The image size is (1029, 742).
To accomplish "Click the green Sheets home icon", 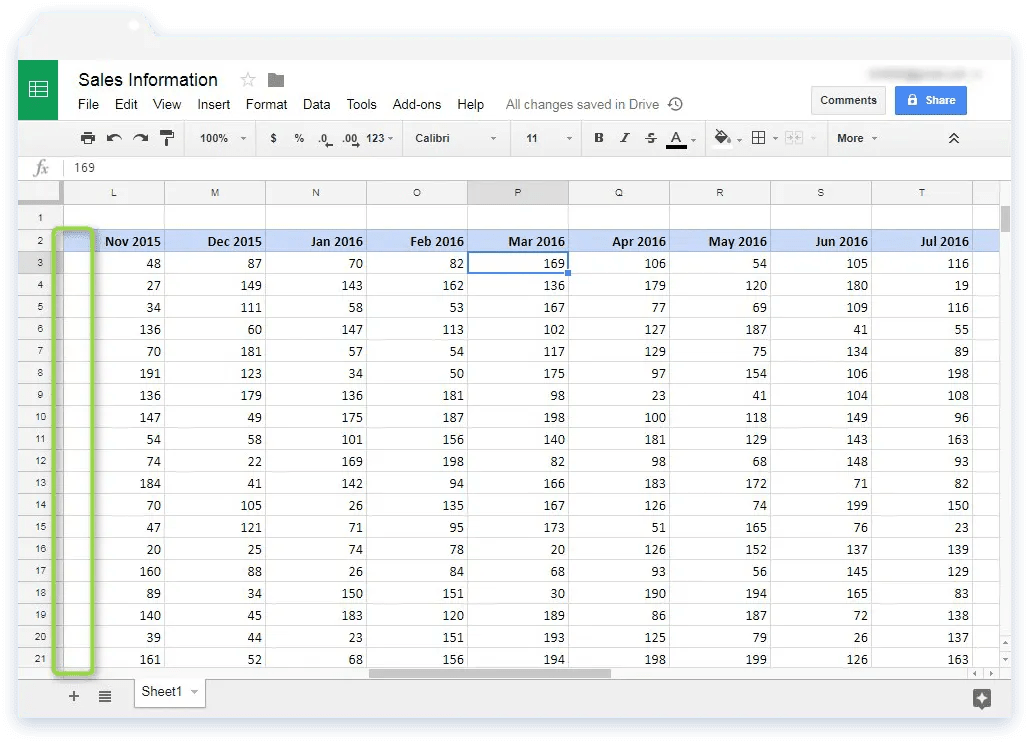I will coord(38,90).
